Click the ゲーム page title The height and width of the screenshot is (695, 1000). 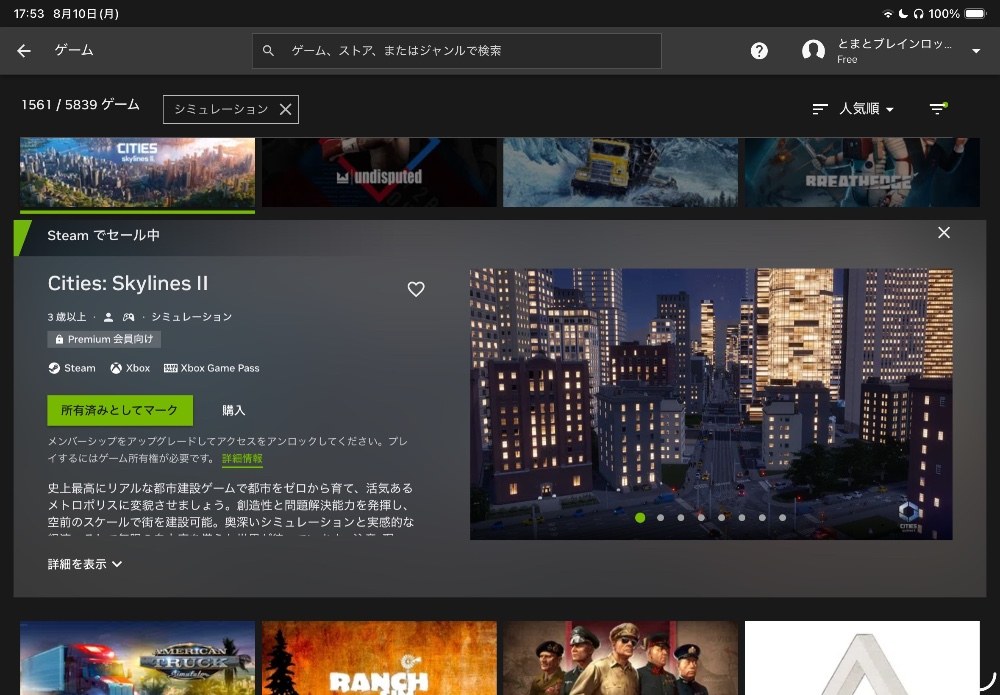74,50
